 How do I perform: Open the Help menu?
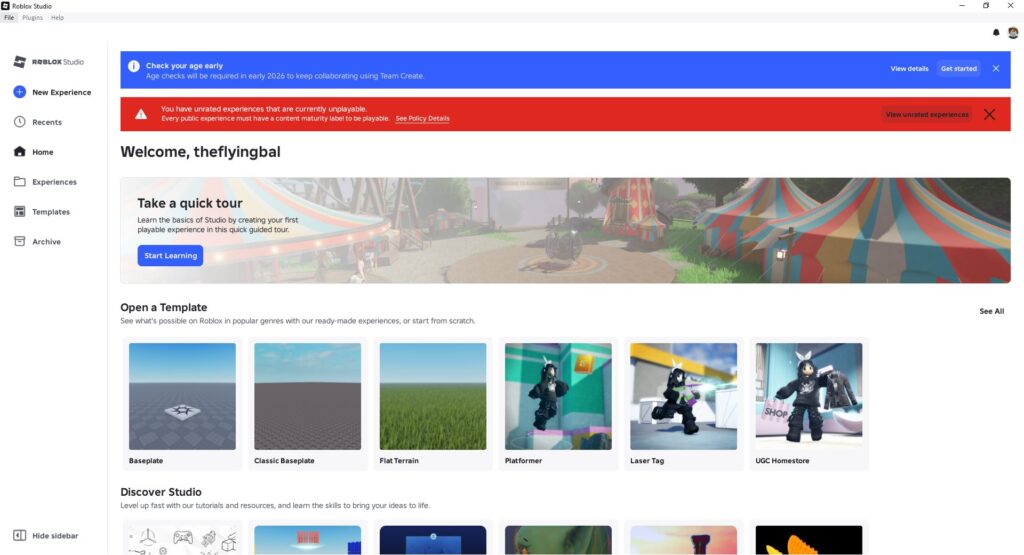click(57, 18)
